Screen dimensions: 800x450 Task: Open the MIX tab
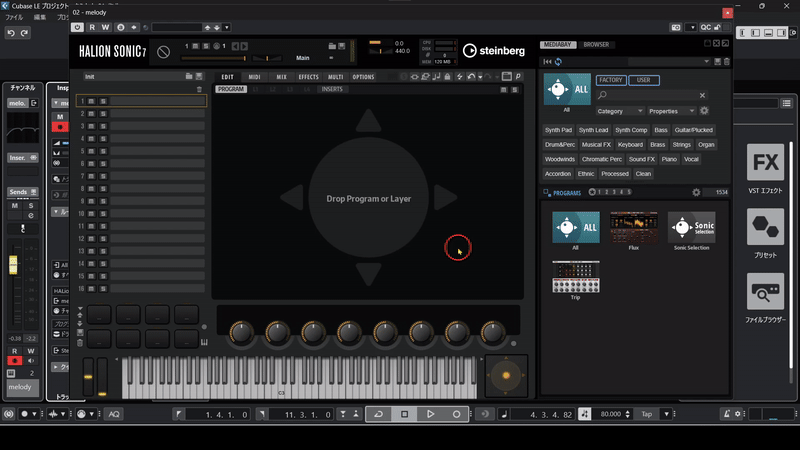click(281, 77)
